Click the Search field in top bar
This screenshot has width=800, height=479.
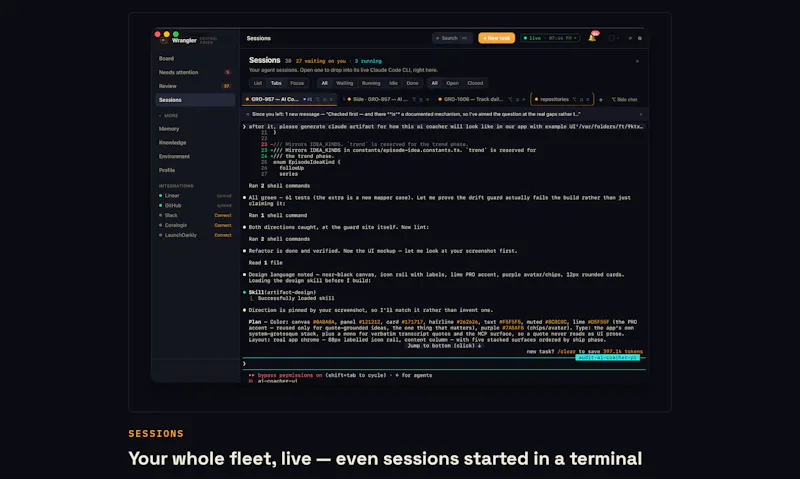(x=452, y=38)
